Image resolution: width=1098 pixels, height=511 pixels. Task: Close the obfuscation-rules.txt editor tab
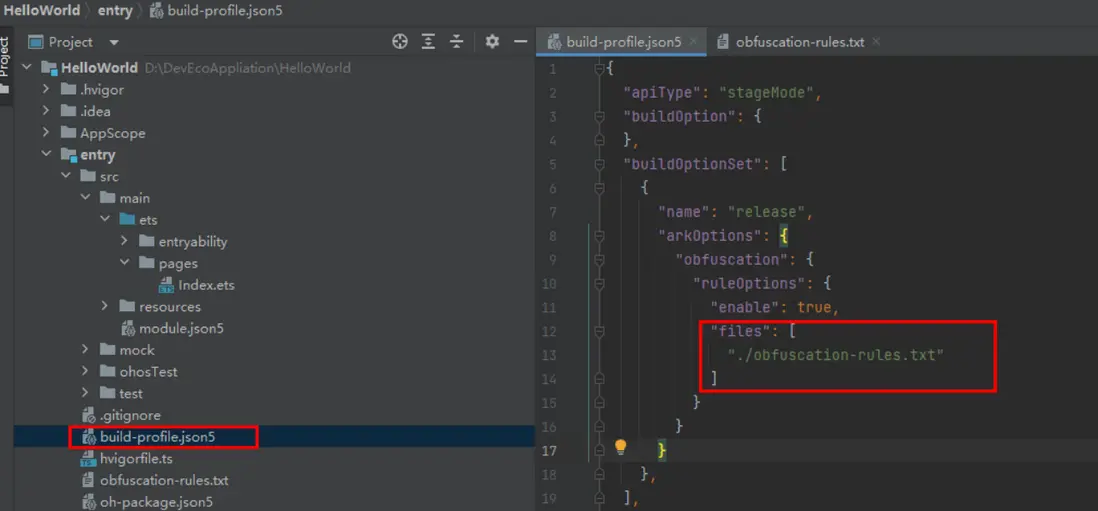pos(876,41)
